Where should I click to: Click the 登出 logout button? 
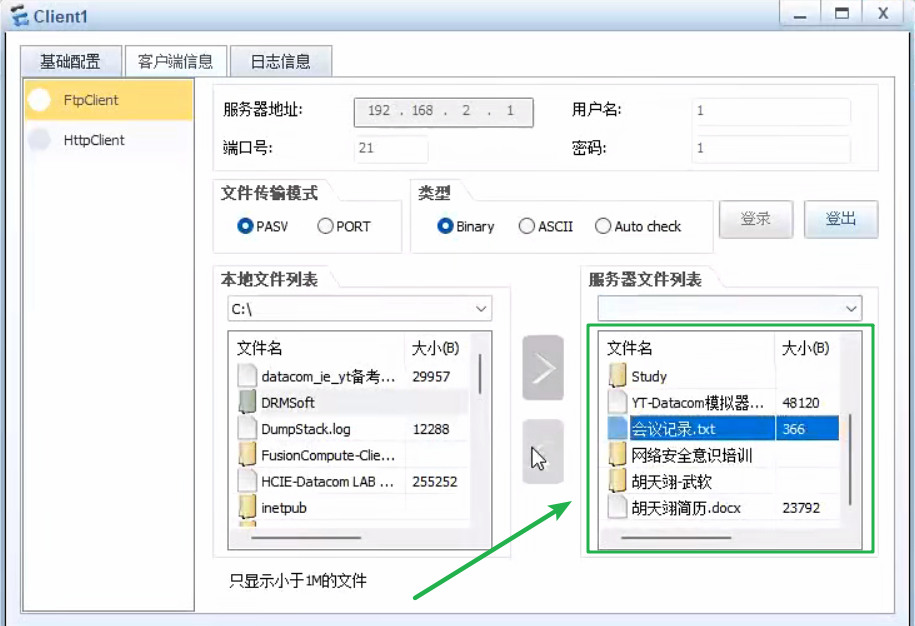pos(841,219)
